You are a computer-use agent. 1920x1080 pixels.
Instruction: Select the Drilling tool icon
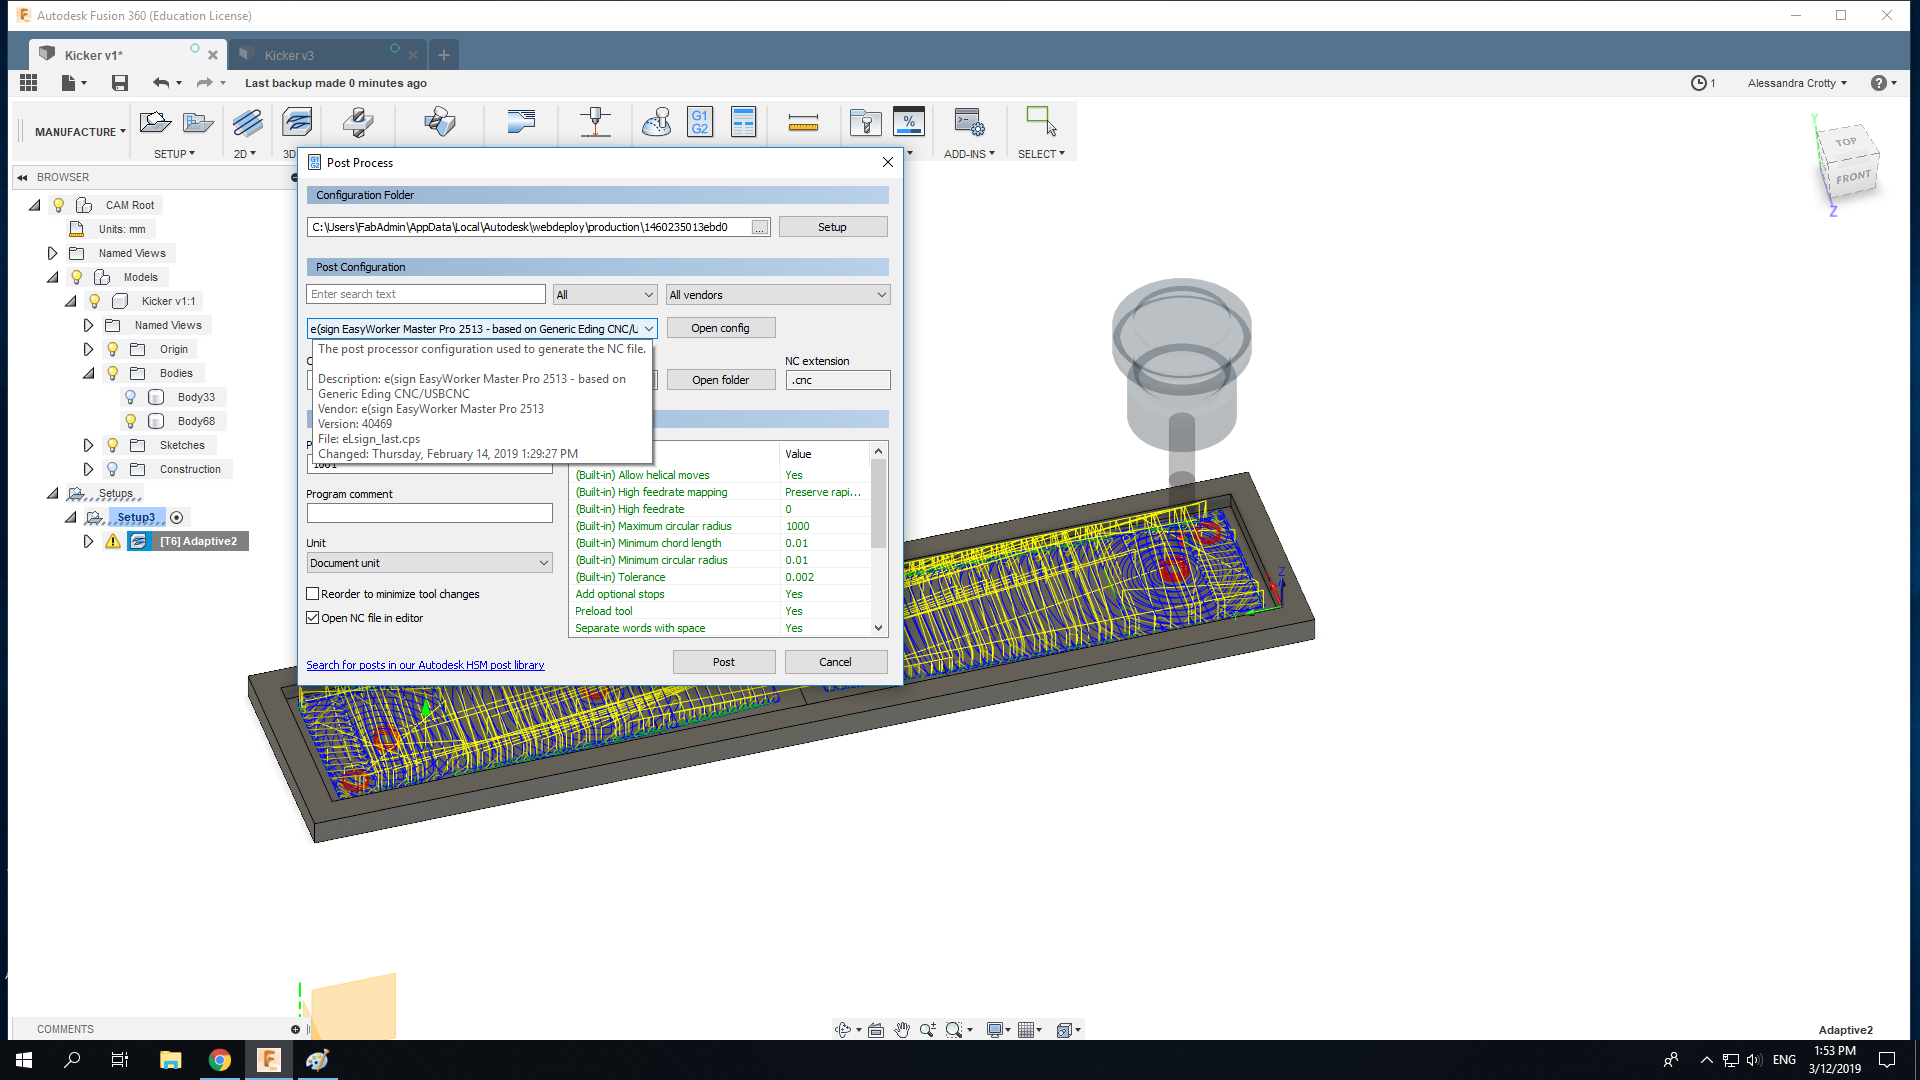[x=358, y=123]
